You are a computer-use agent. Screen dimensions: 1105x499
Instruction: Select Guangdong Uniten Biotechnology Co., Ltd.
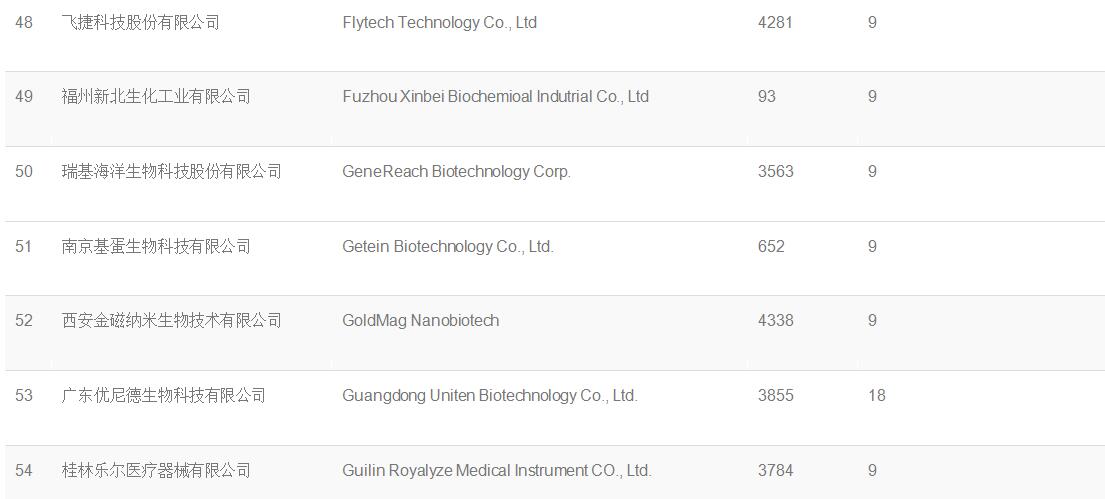[490, 395]
